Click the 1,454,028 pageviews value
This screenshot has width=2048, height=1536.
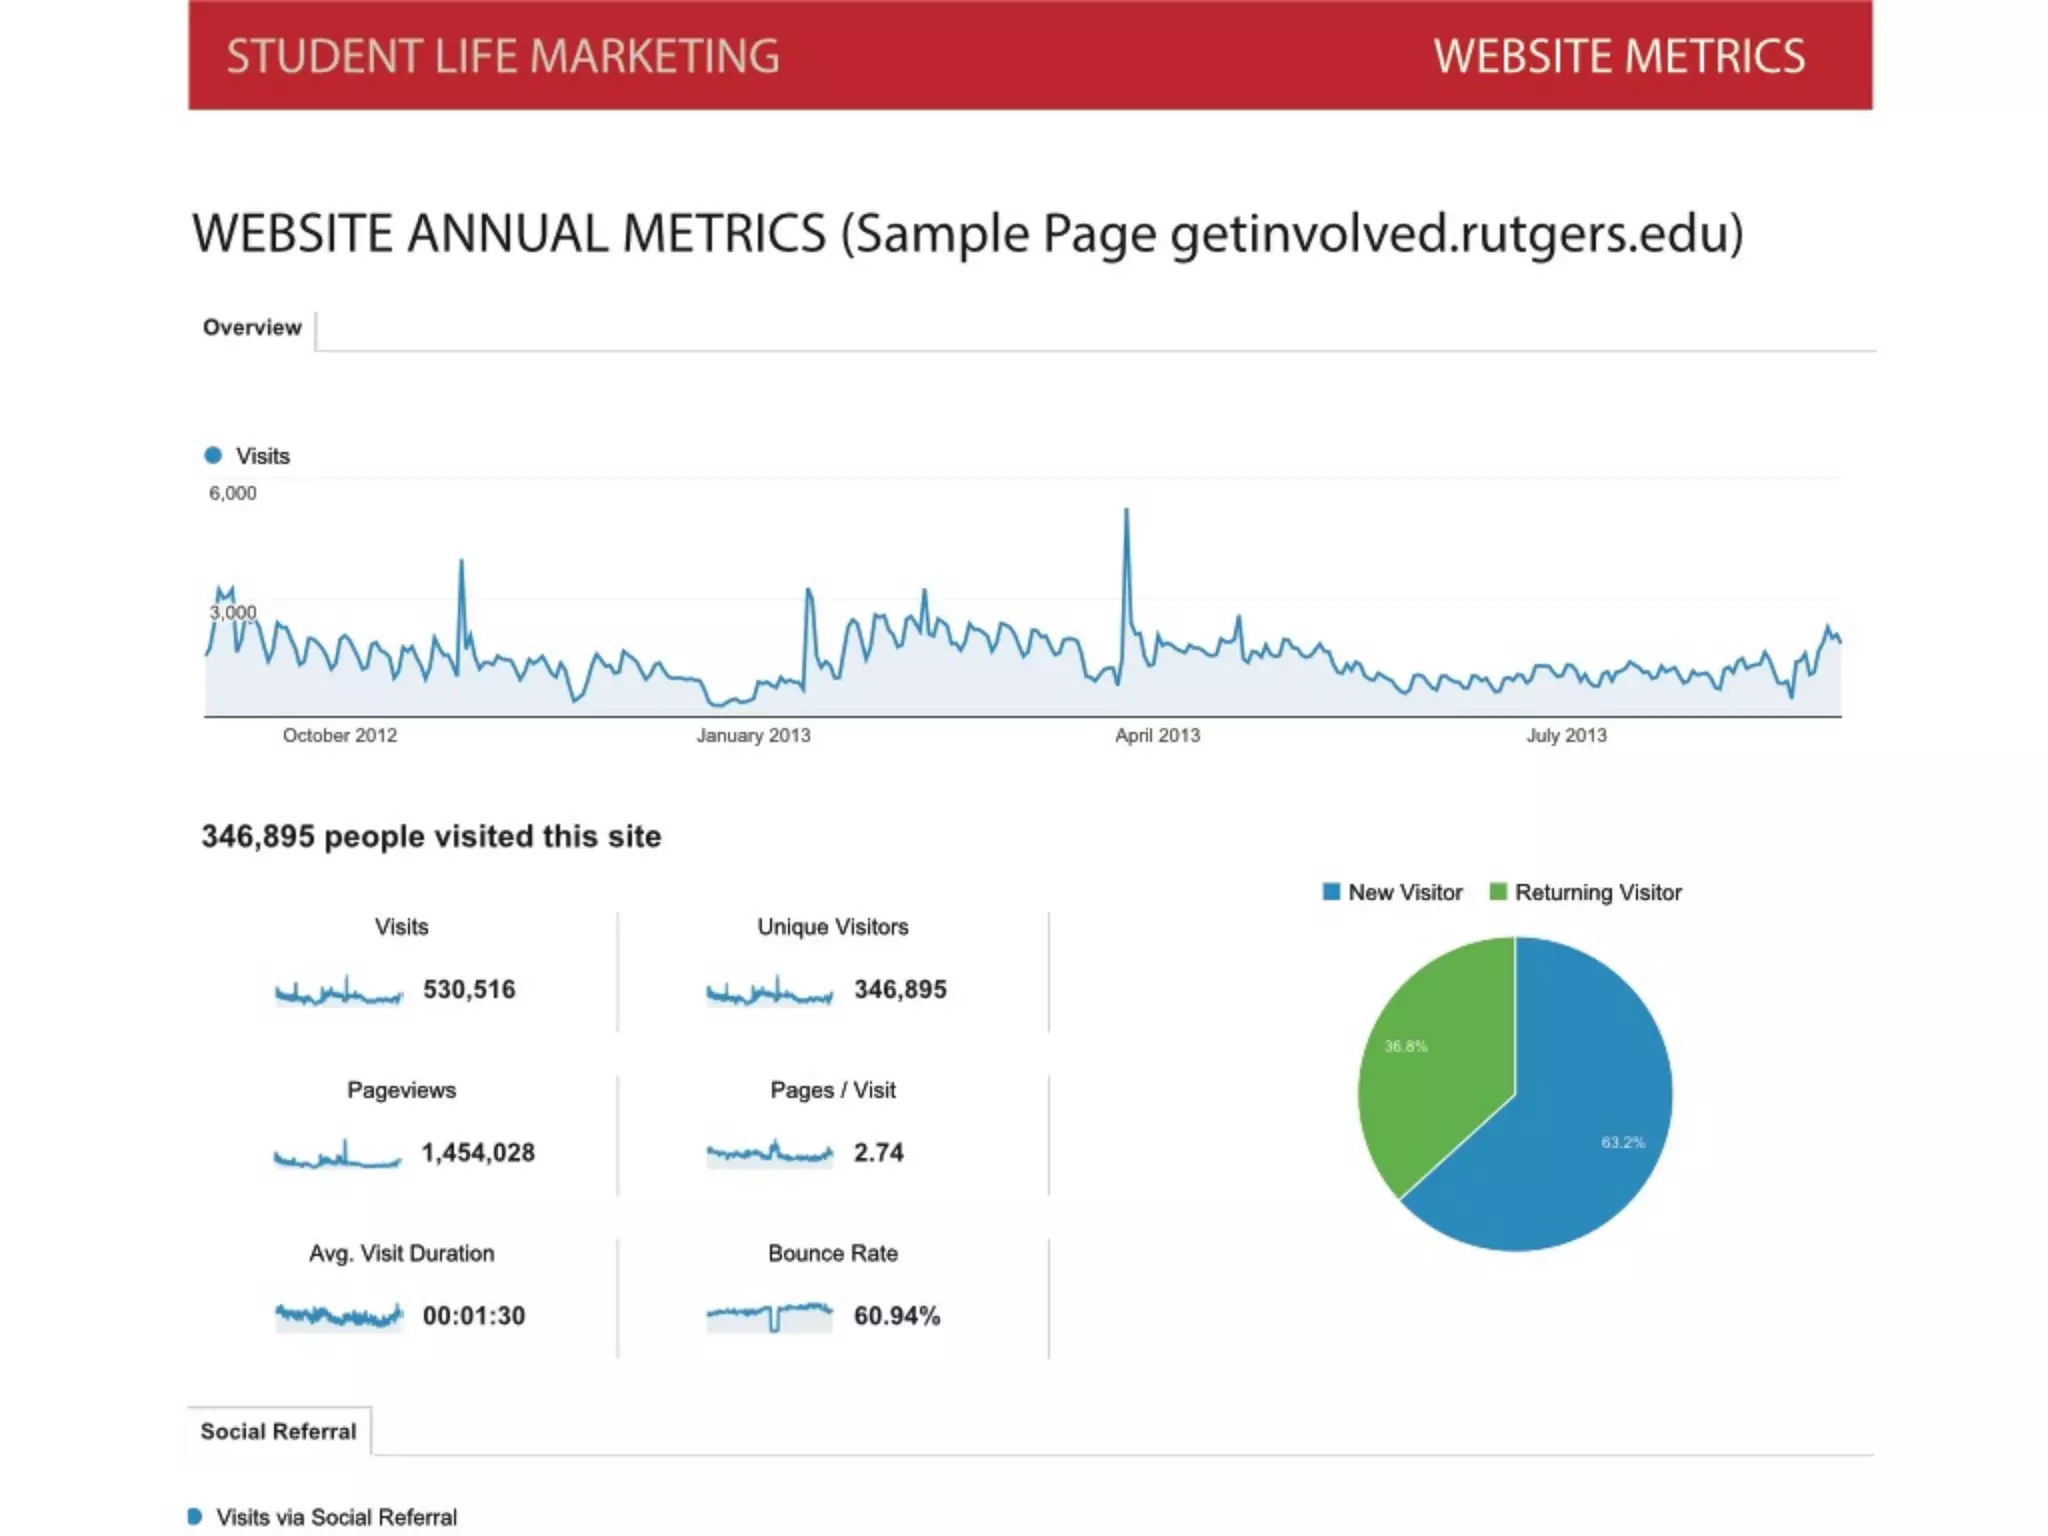478,1153
